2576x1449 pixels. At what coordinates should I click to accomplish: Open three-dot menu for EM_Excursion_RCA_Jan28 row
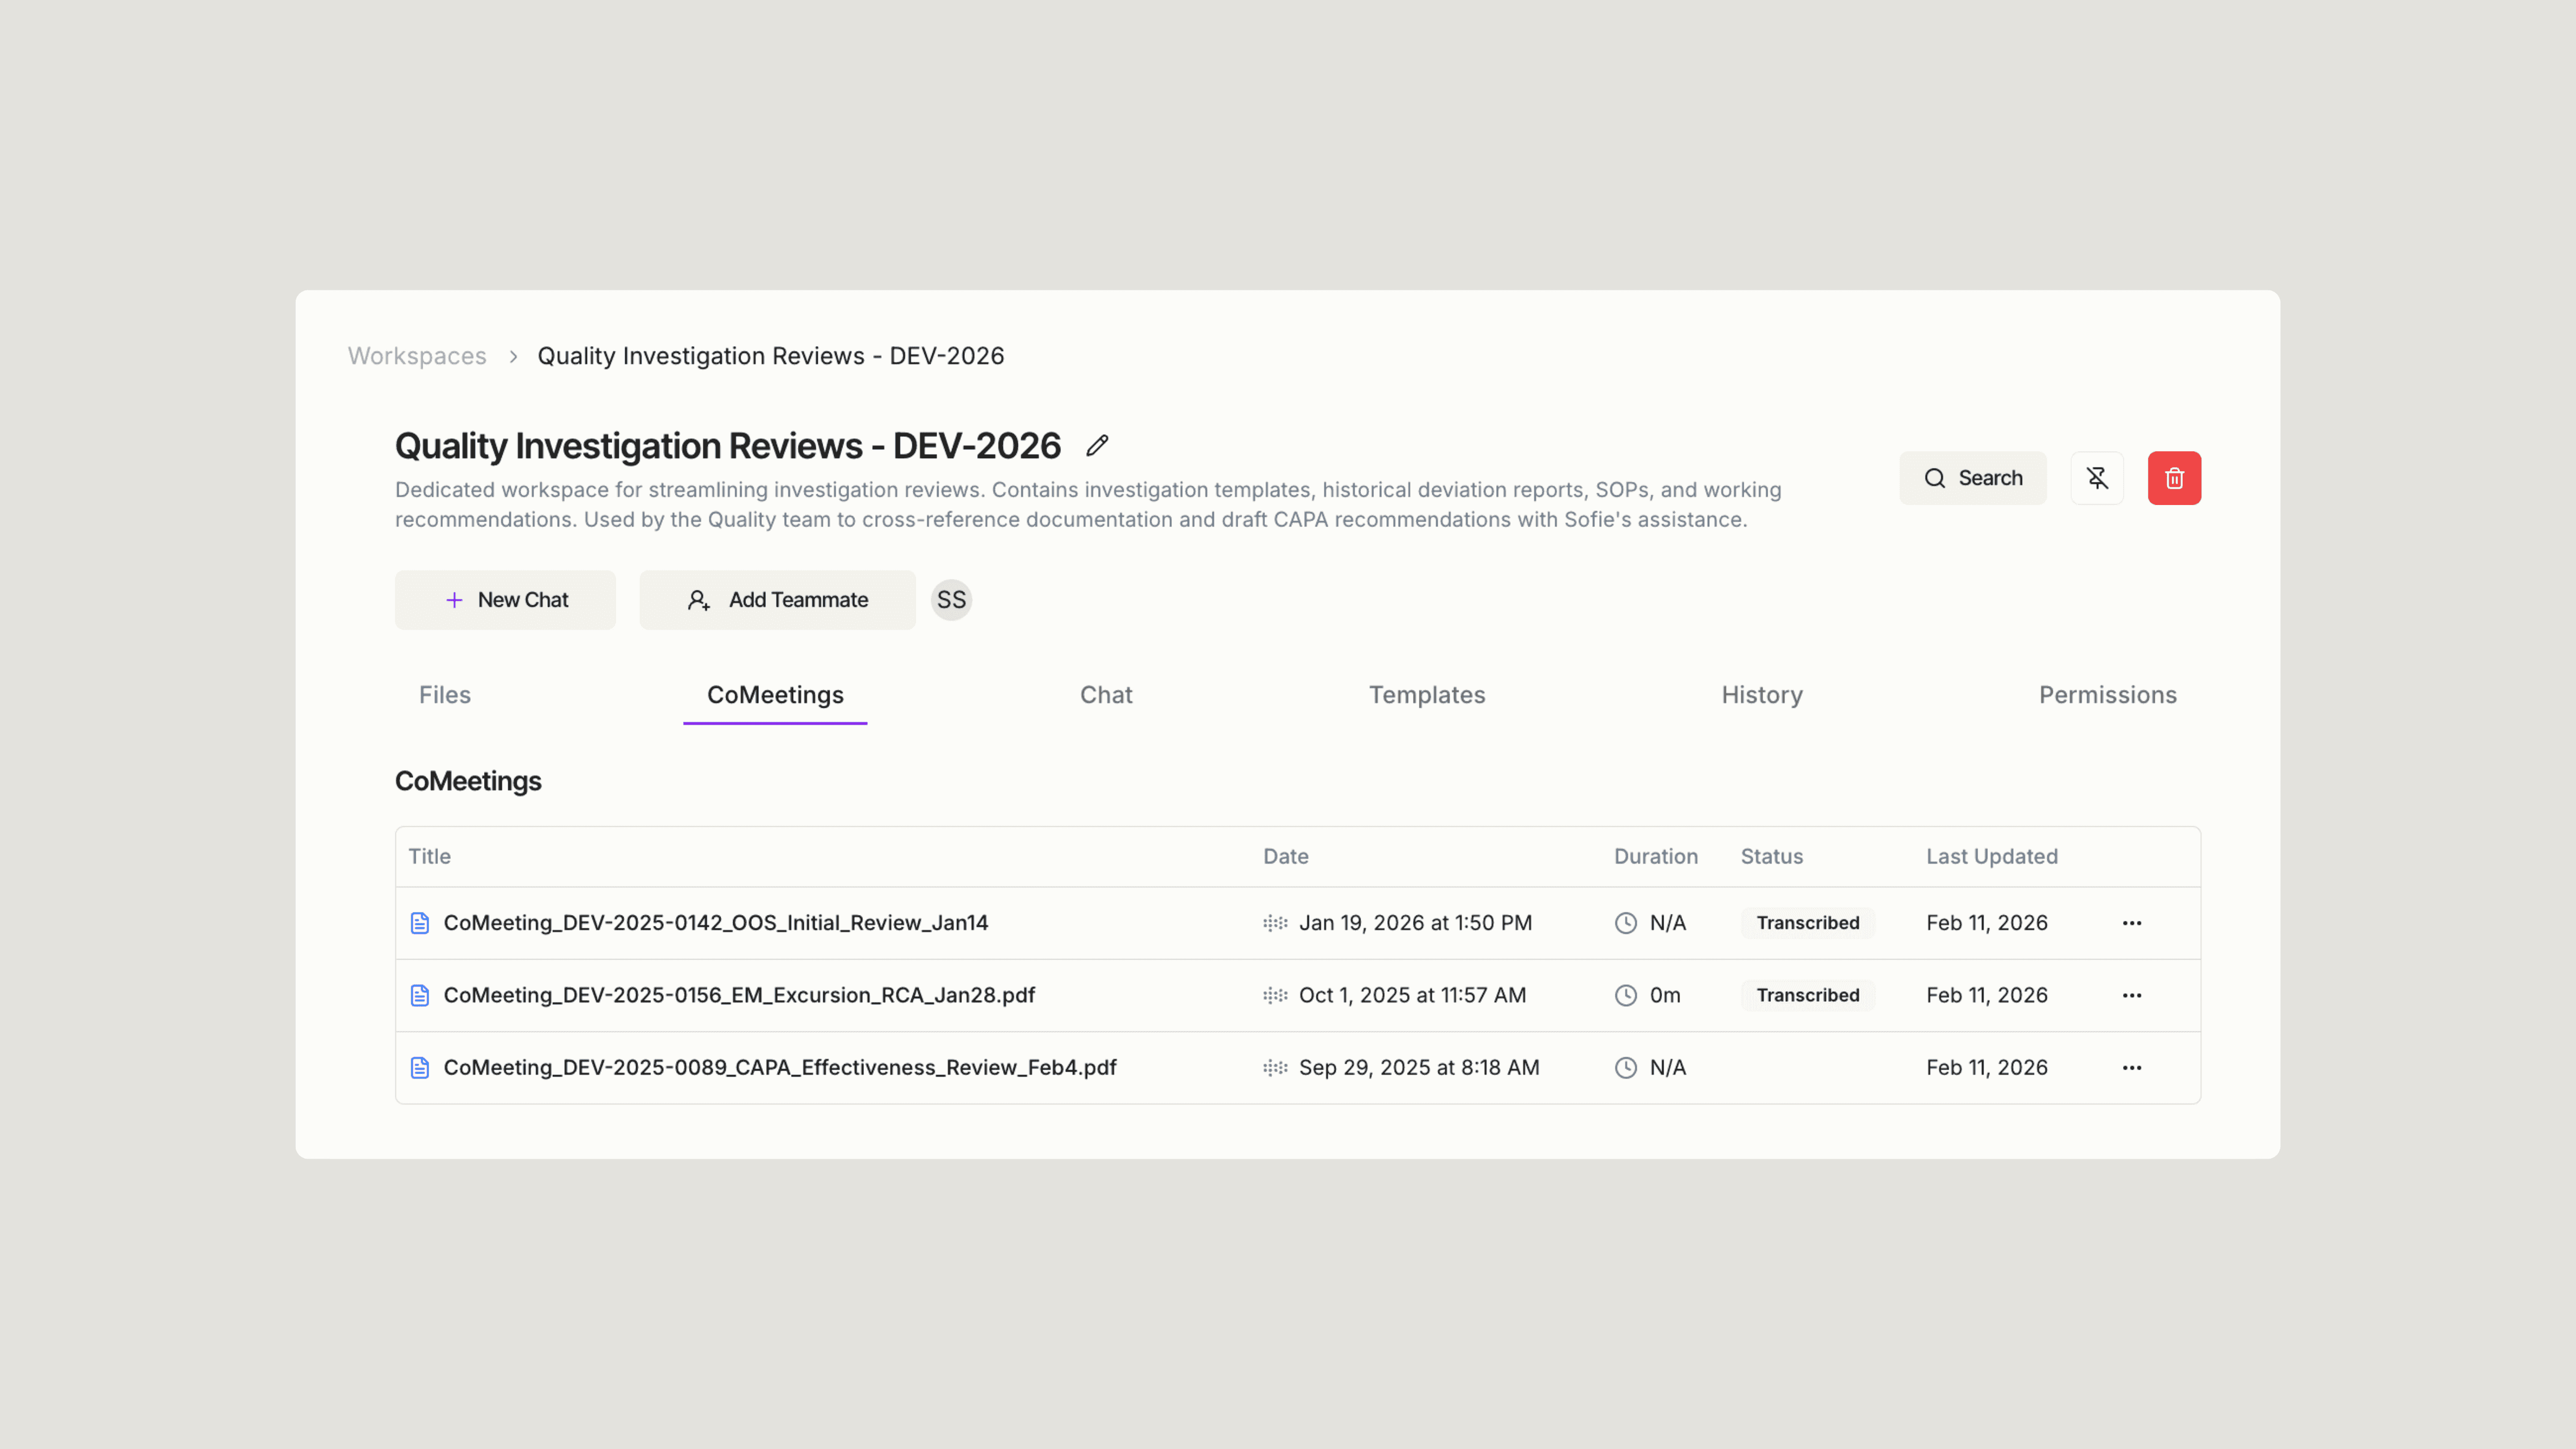click(2131, 995)
